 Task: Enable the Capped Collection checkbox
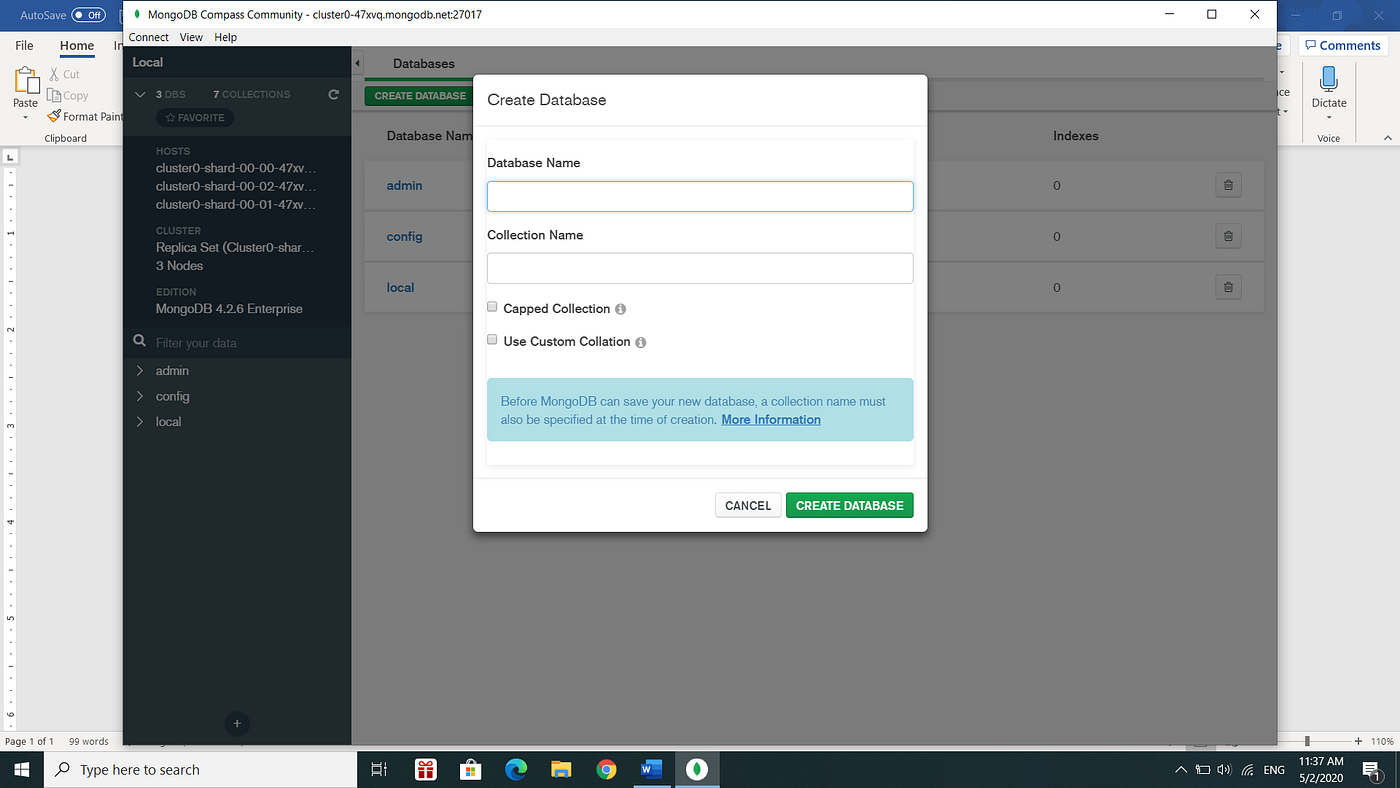coord(492,306)
